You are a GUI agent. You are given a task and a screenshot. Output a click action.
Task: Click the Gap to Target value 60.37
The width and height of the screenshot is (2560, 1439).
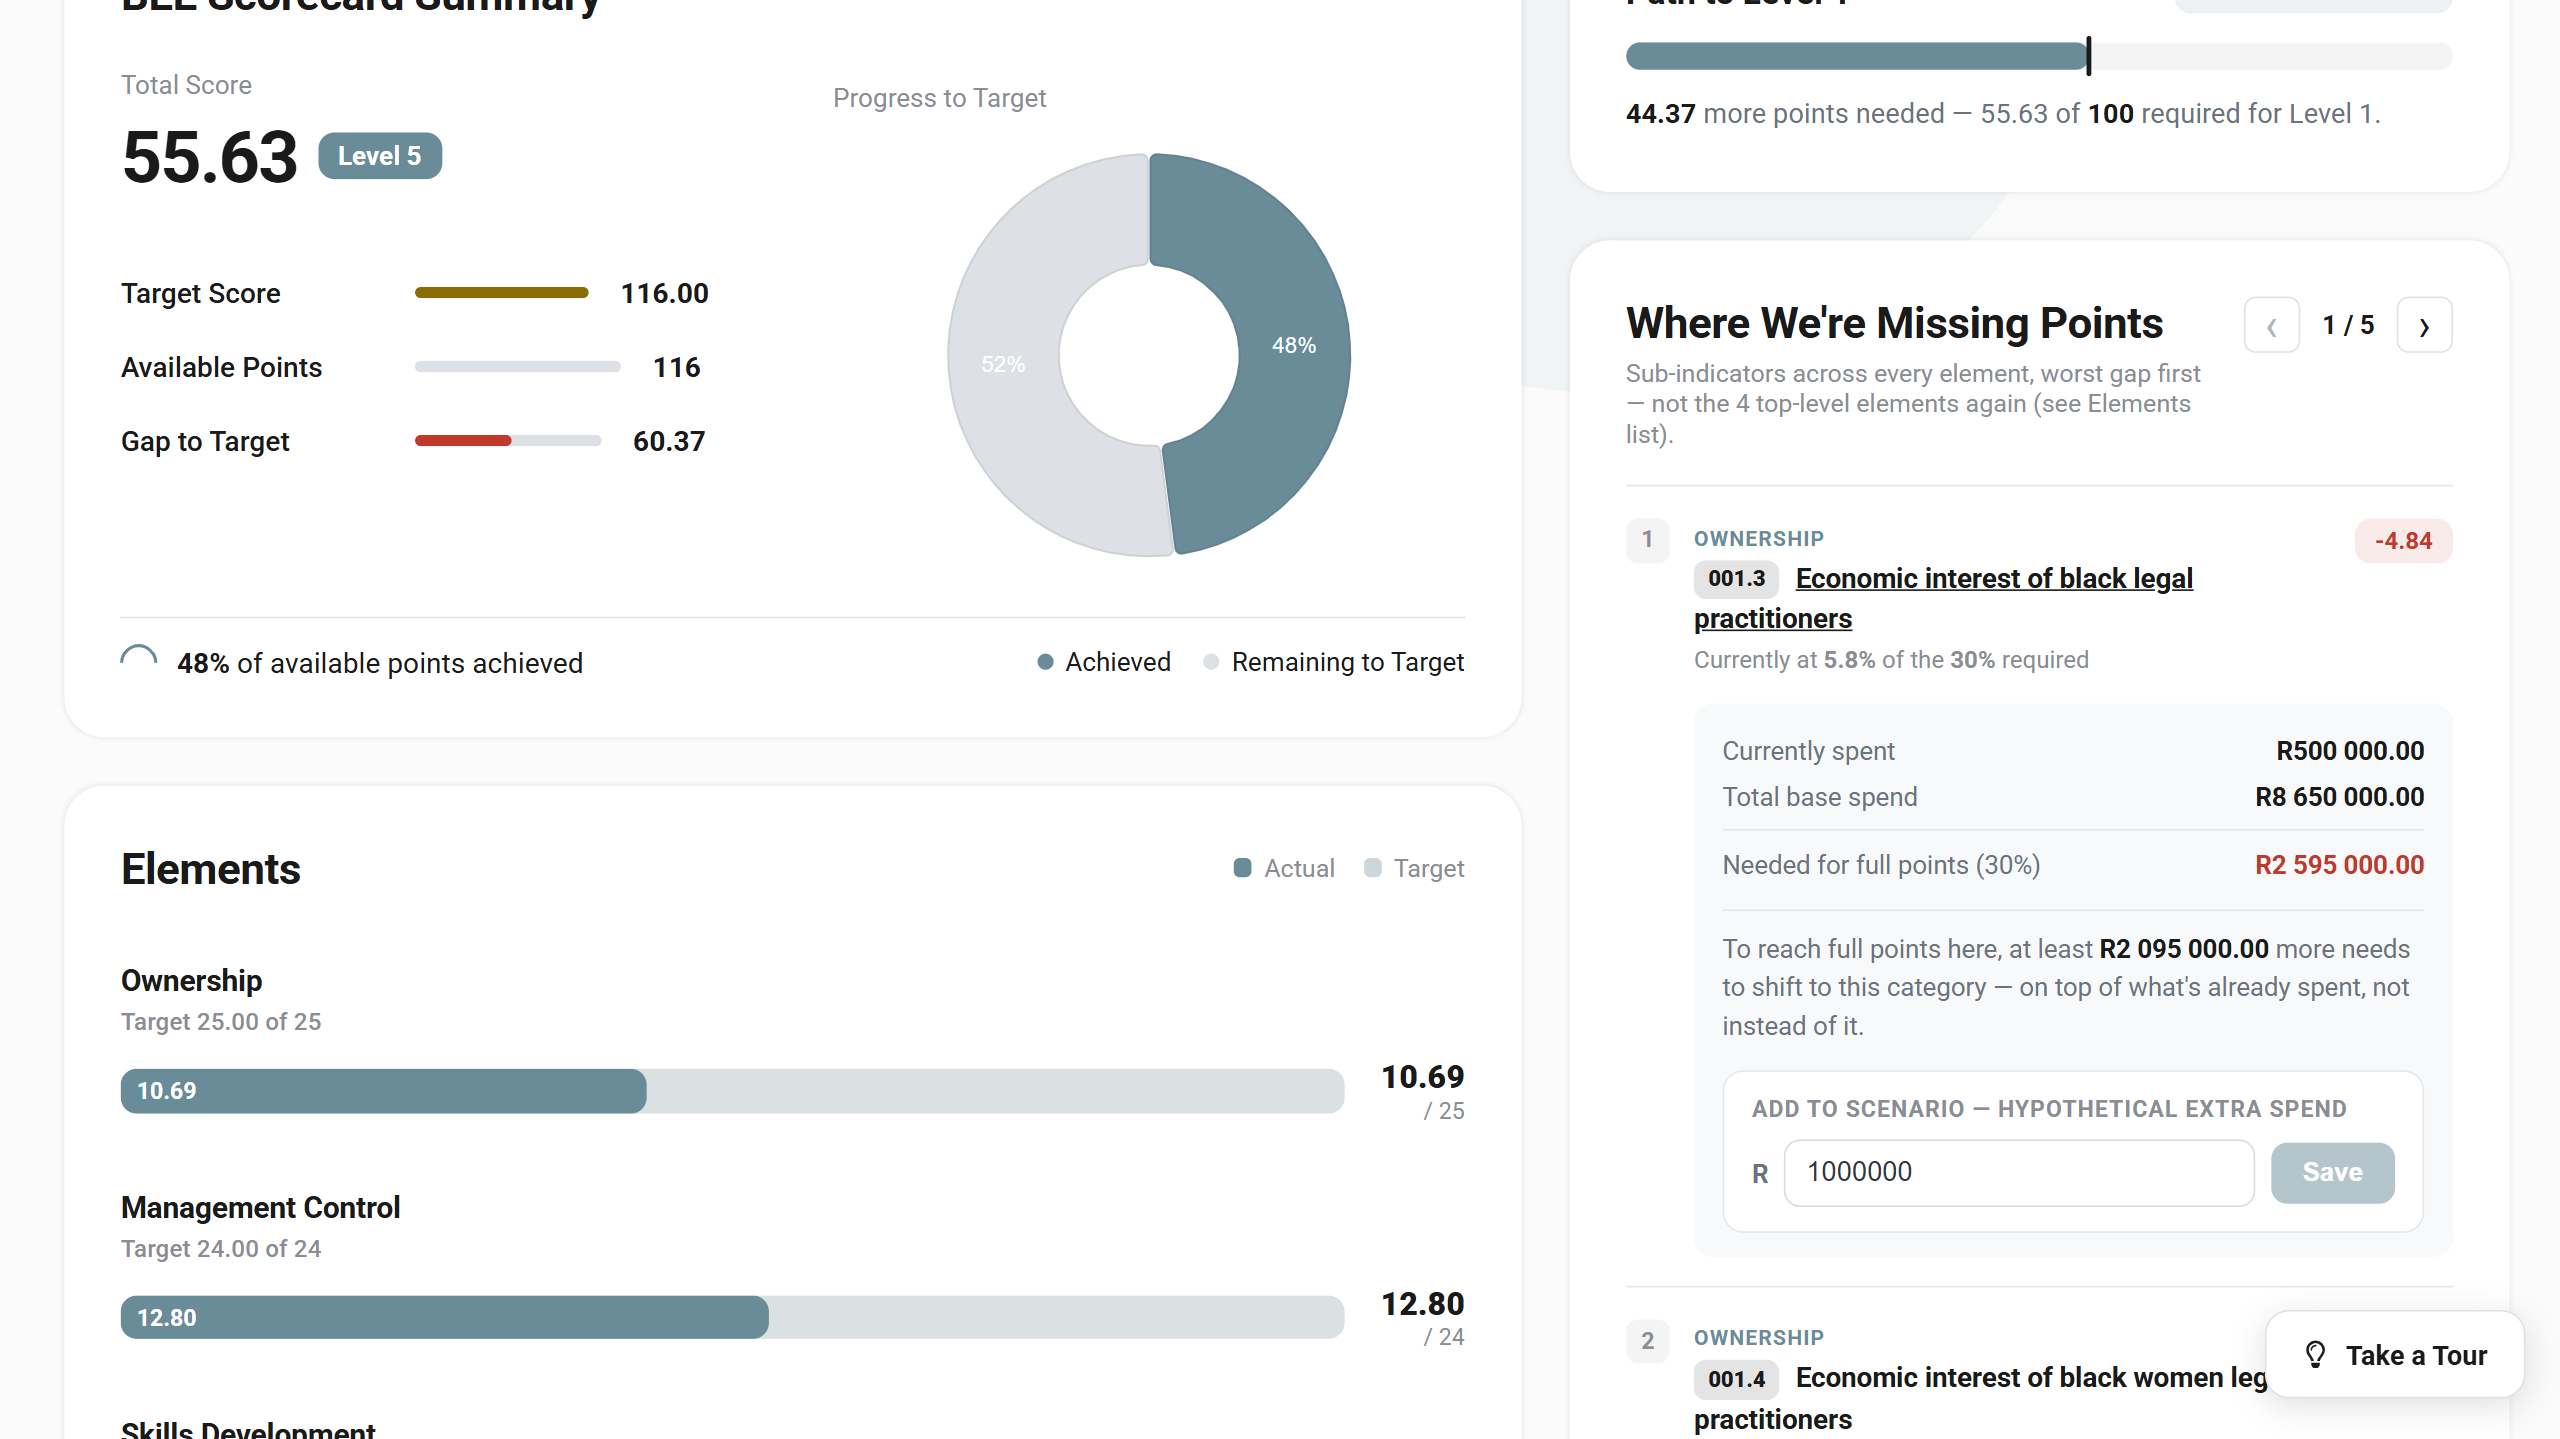669,441
